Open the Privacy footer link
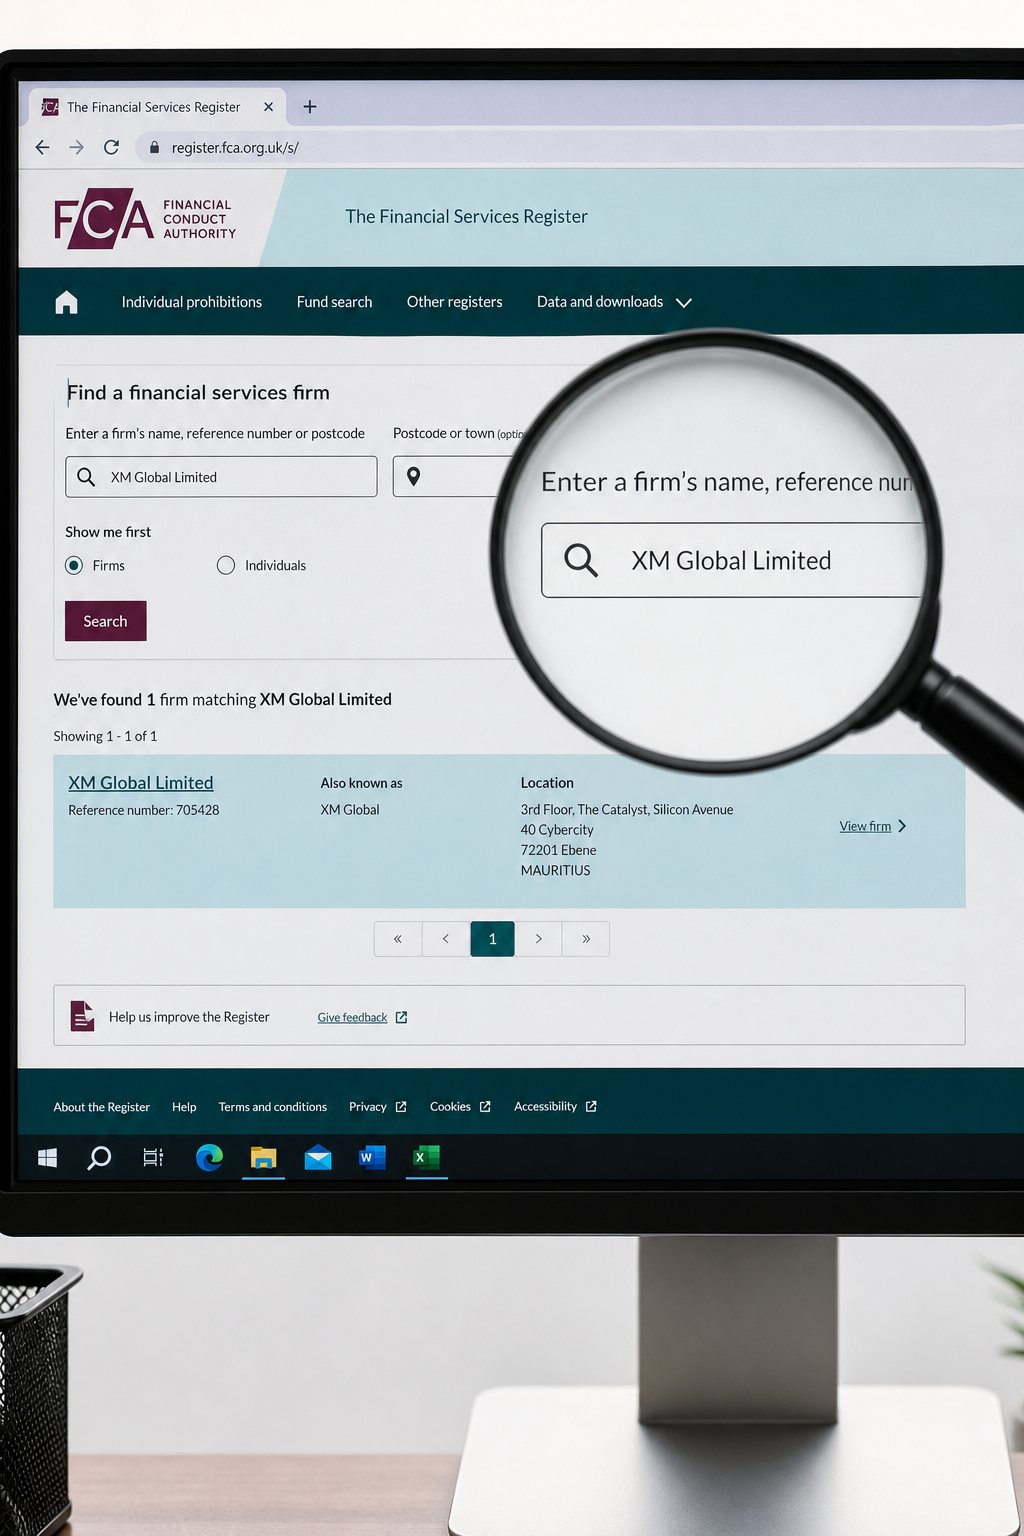 [368, 1107]
